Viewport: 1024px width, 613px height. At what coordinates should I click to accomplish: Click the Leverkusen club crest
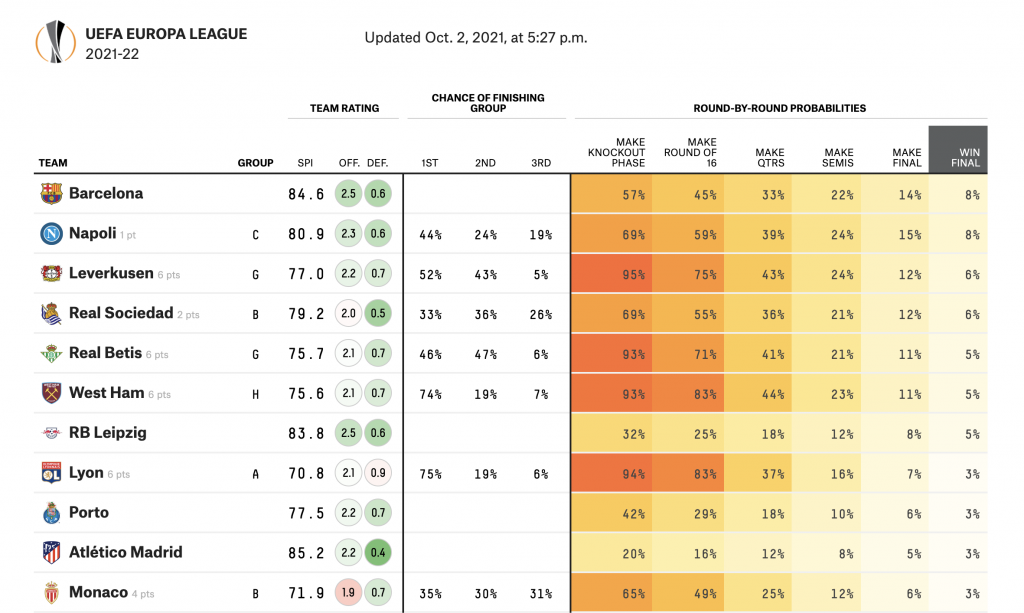[51, 274]
